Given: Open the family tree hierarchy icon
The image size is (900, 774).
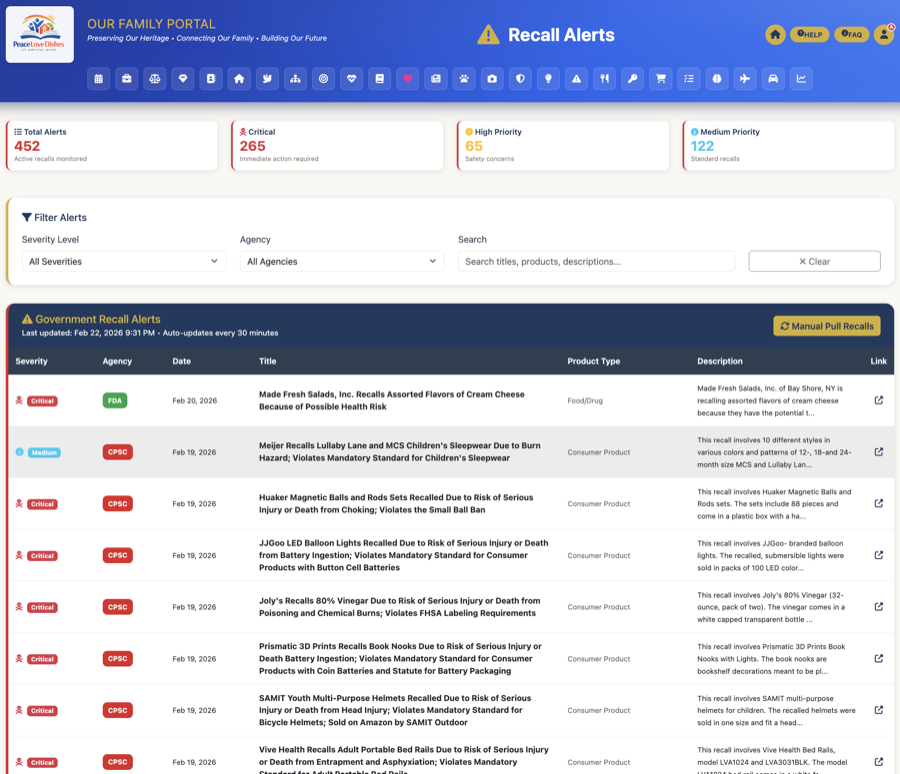Looking at the screenshot, I should click(x=296, y=79).
